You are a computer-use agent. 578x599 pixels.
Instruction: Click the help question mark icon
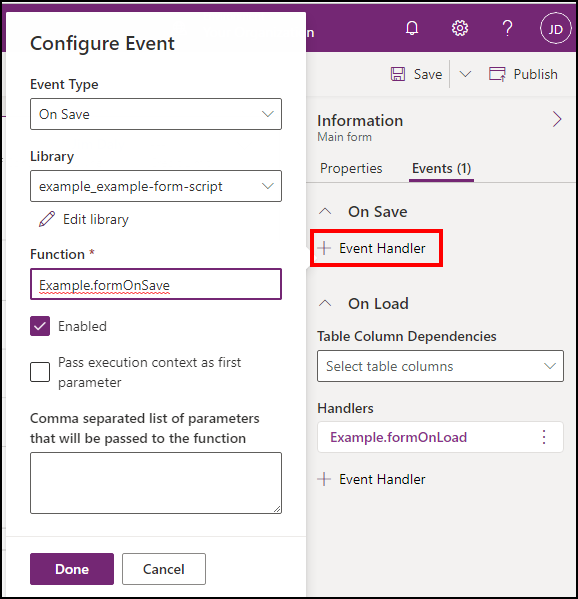coord(507,28)
